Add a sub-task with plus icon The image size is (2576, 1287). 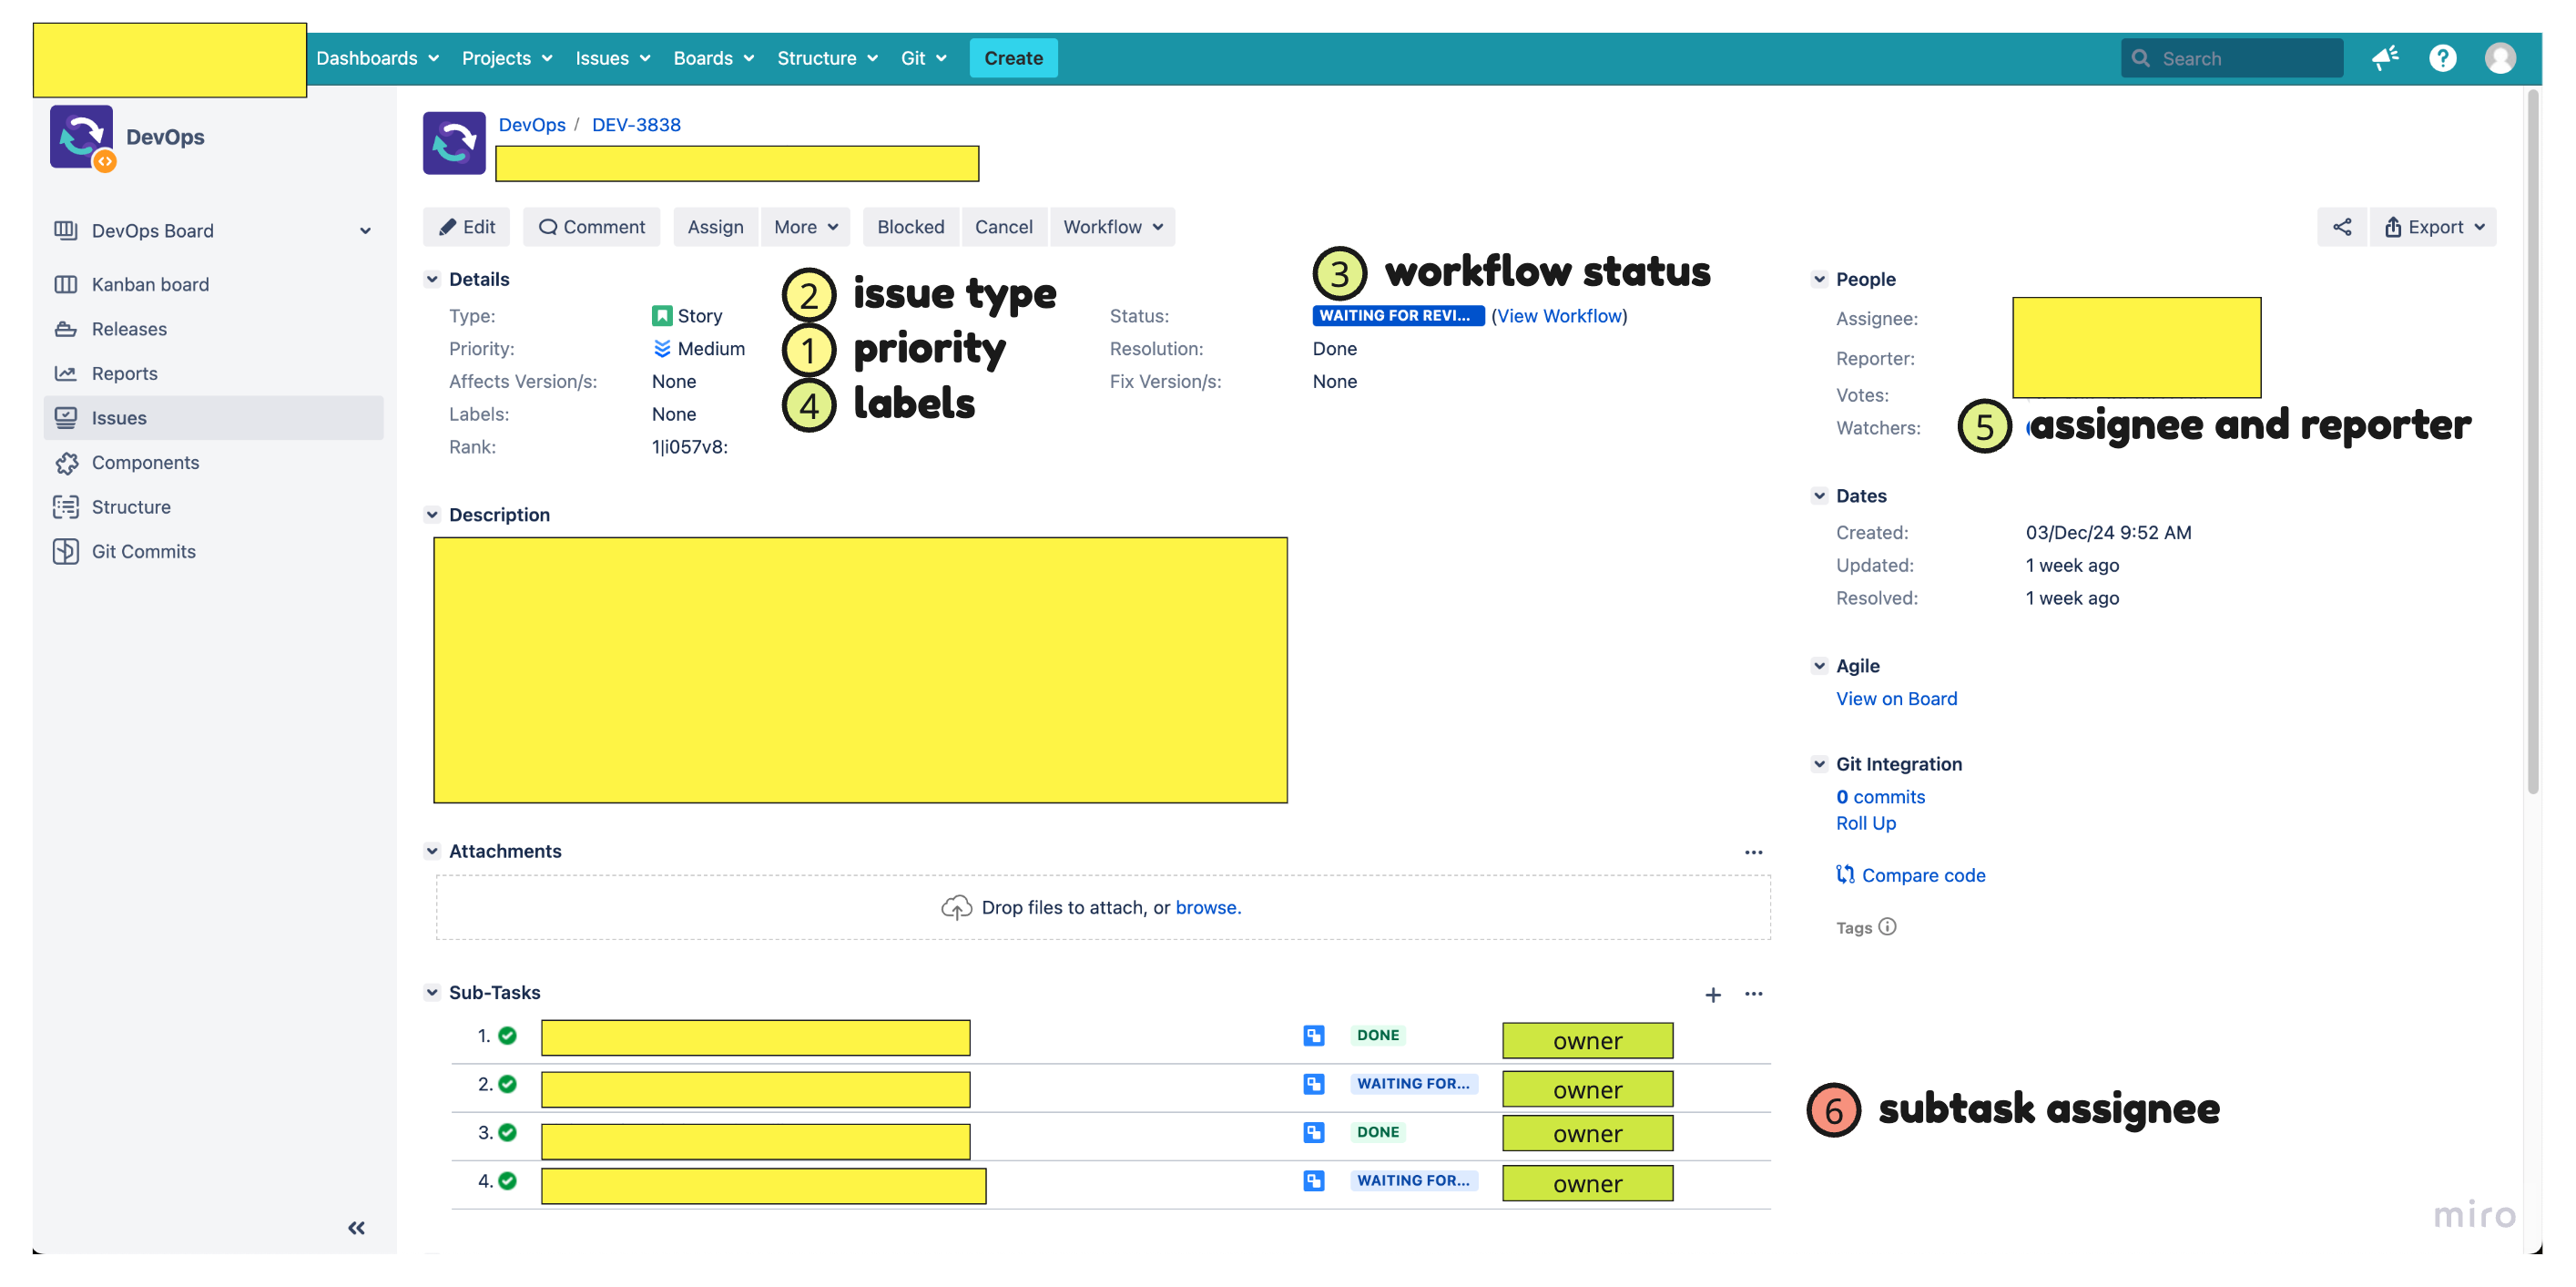click(1712, 994)
